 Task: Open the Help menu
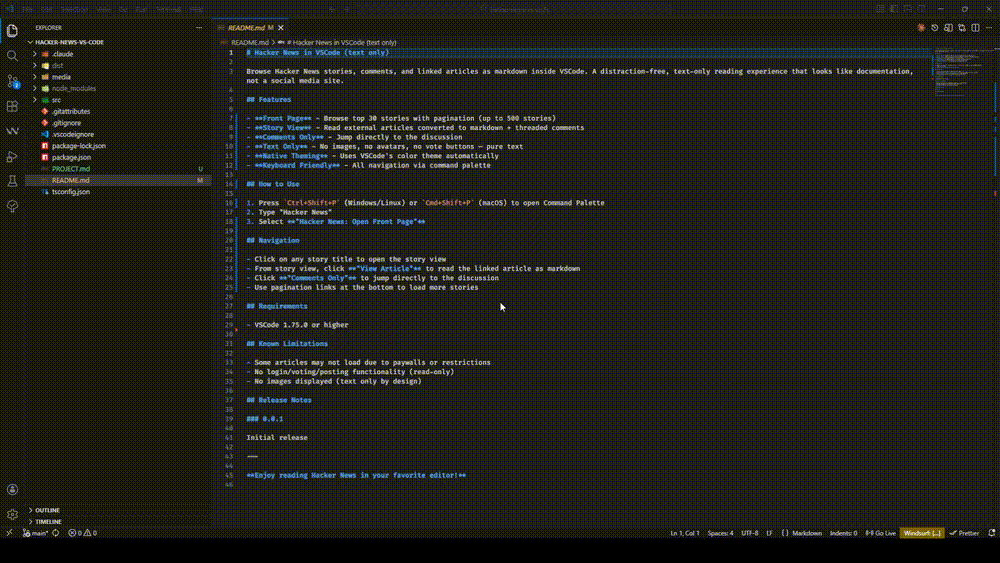coord(196,10)
